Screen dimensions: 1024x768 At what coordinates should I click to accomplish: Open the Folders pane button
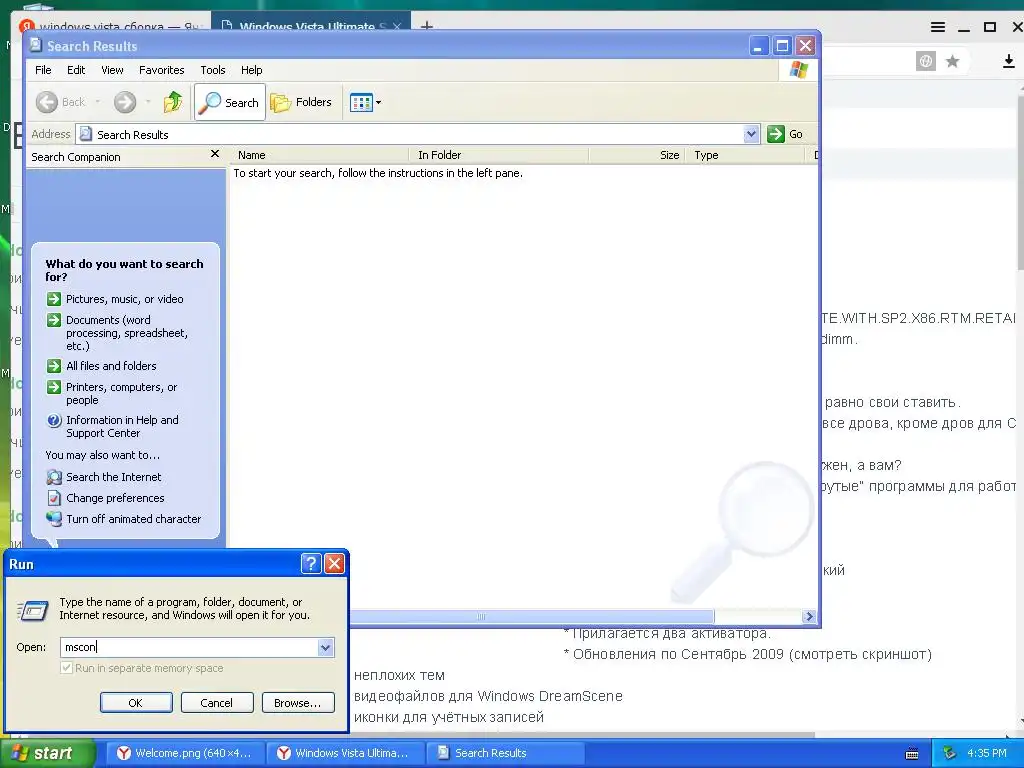[x=302, y=102]
